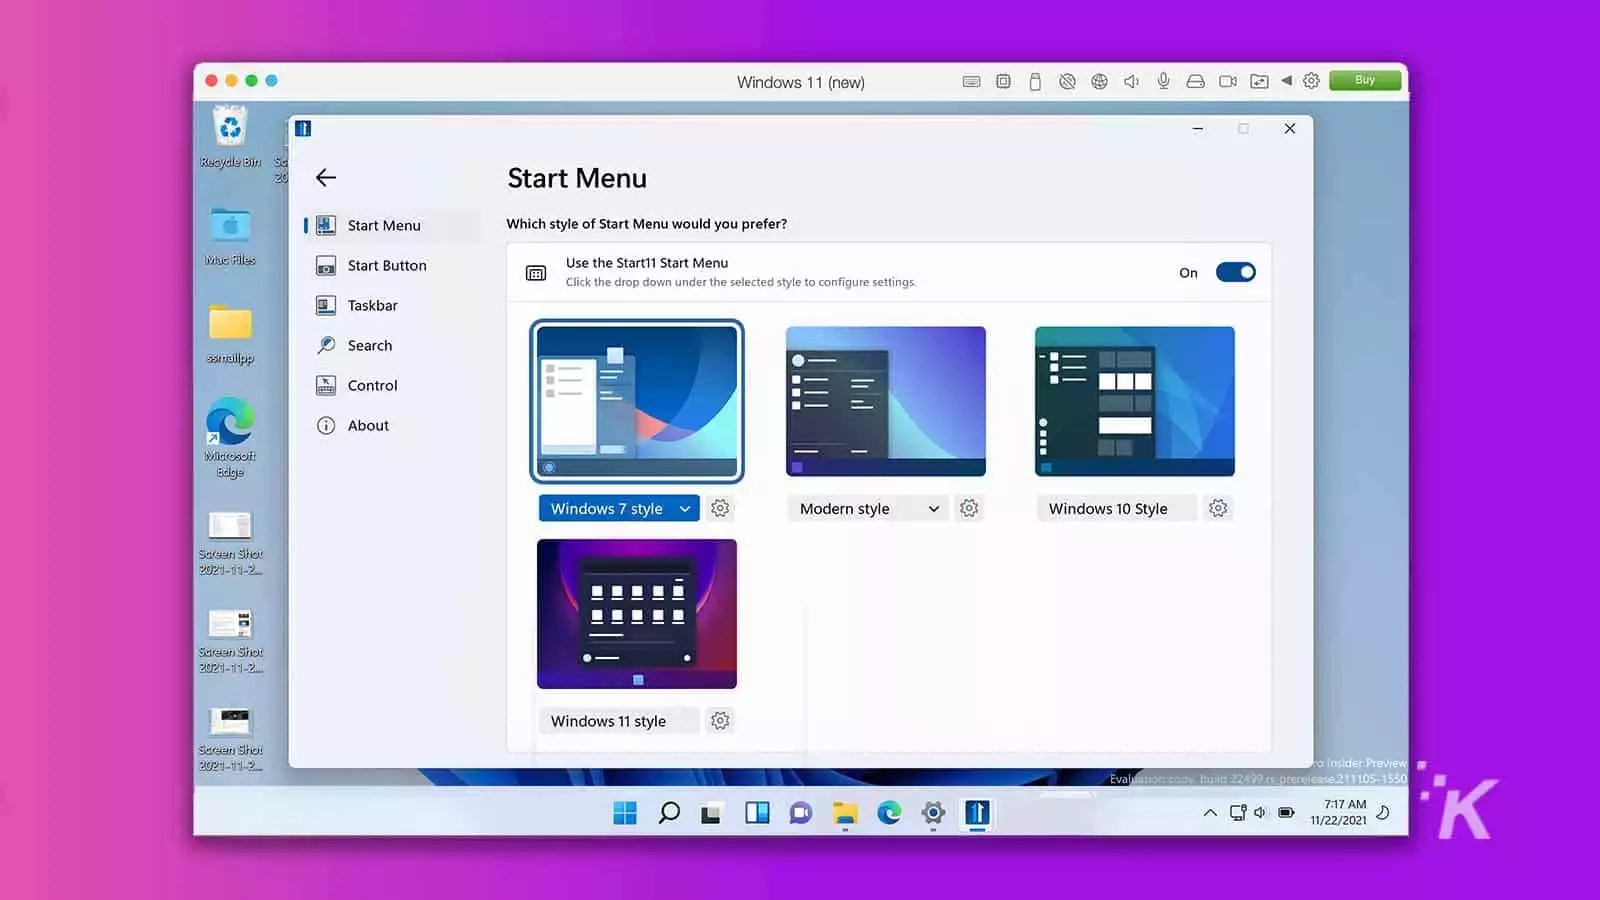The image size is (1600, 900).
Task: Toggle off the Use Start11 Start Menu switch
Action: [1236, 272]
